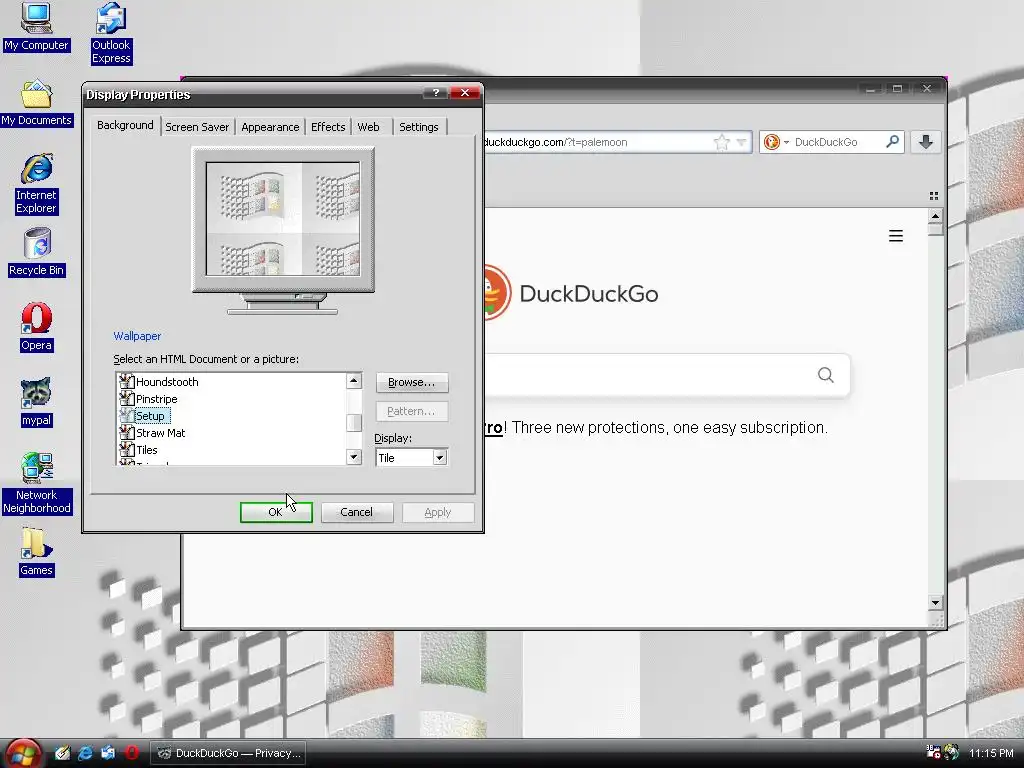Click DuckDuckGo taskbar window button

coord(229,753)
